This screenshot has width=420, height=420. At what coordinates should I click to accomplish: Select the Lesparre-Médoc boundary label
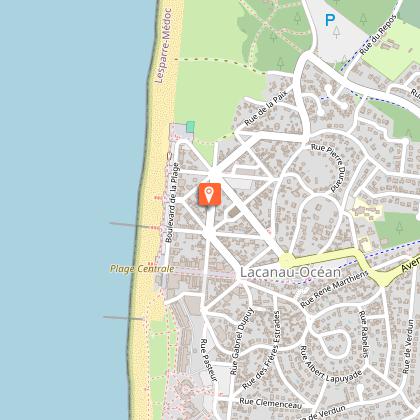(x=164, y=46)
